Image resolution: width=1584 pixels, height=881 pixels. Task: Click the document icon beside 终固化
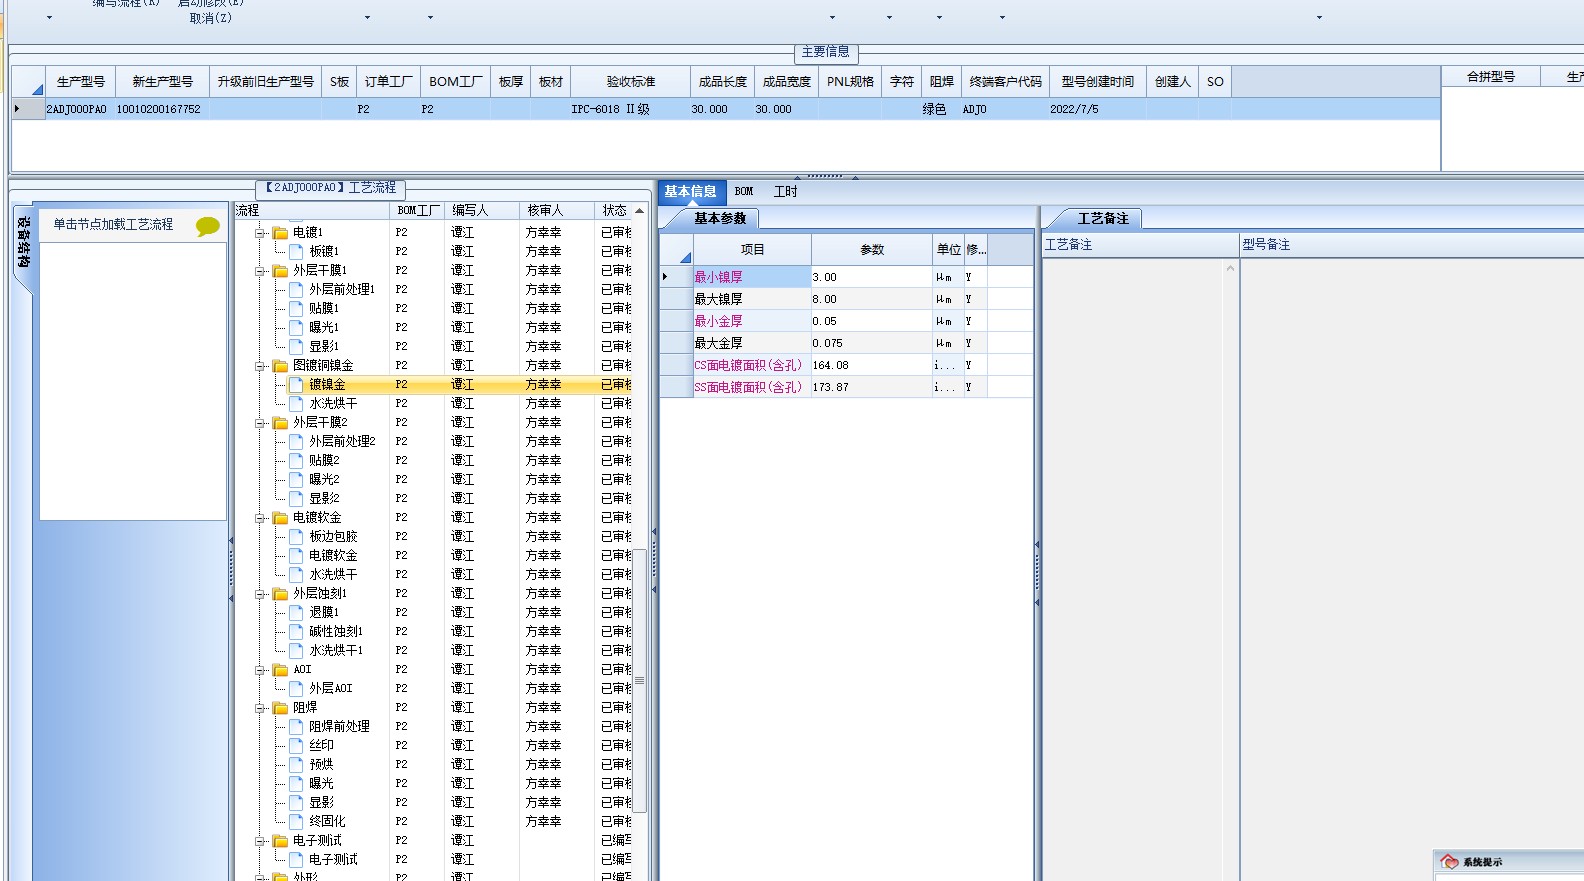click(296, 821)
